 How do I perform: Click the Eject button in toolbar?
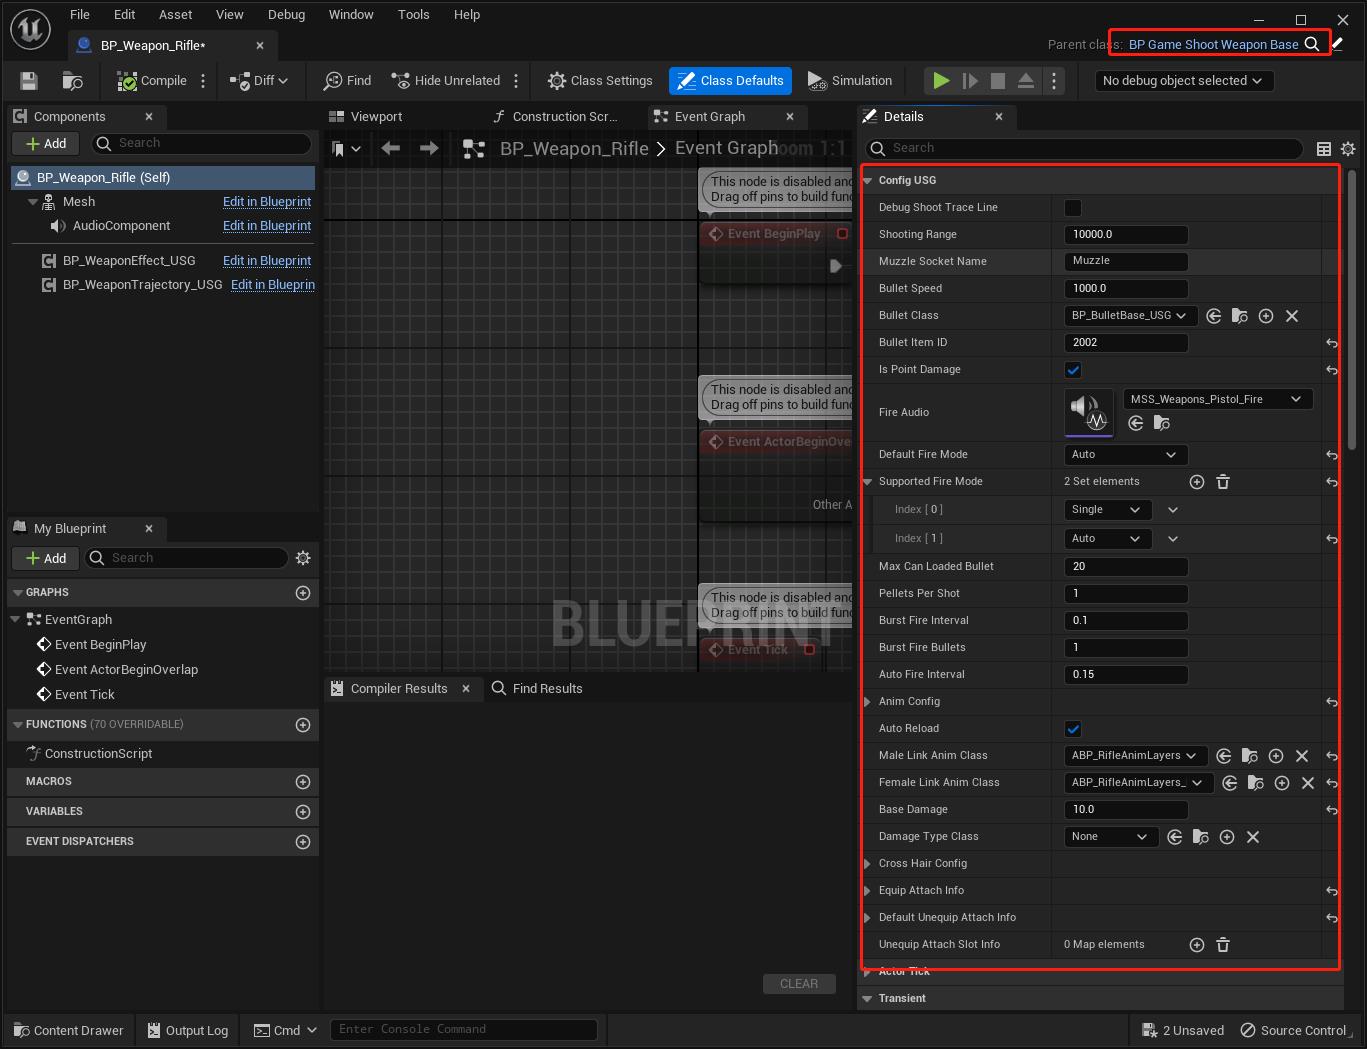(x=1026, y=81)
